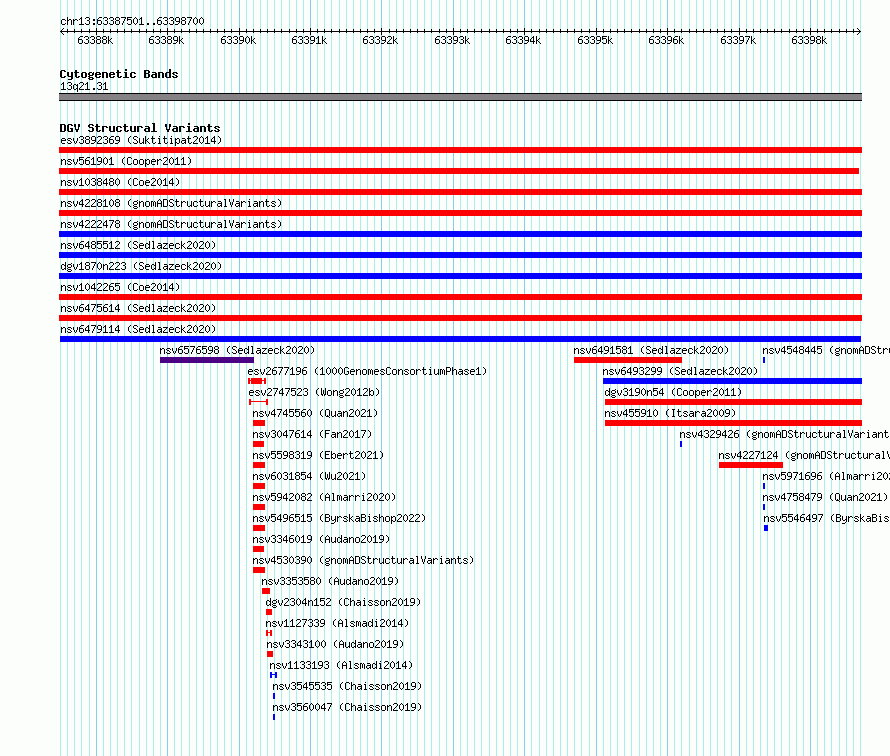Click the purple nsv6576598 variant bar
Image resolution: width=890 pixels, height=756 pixels.
pyautogui.click(x=207, y=360)
